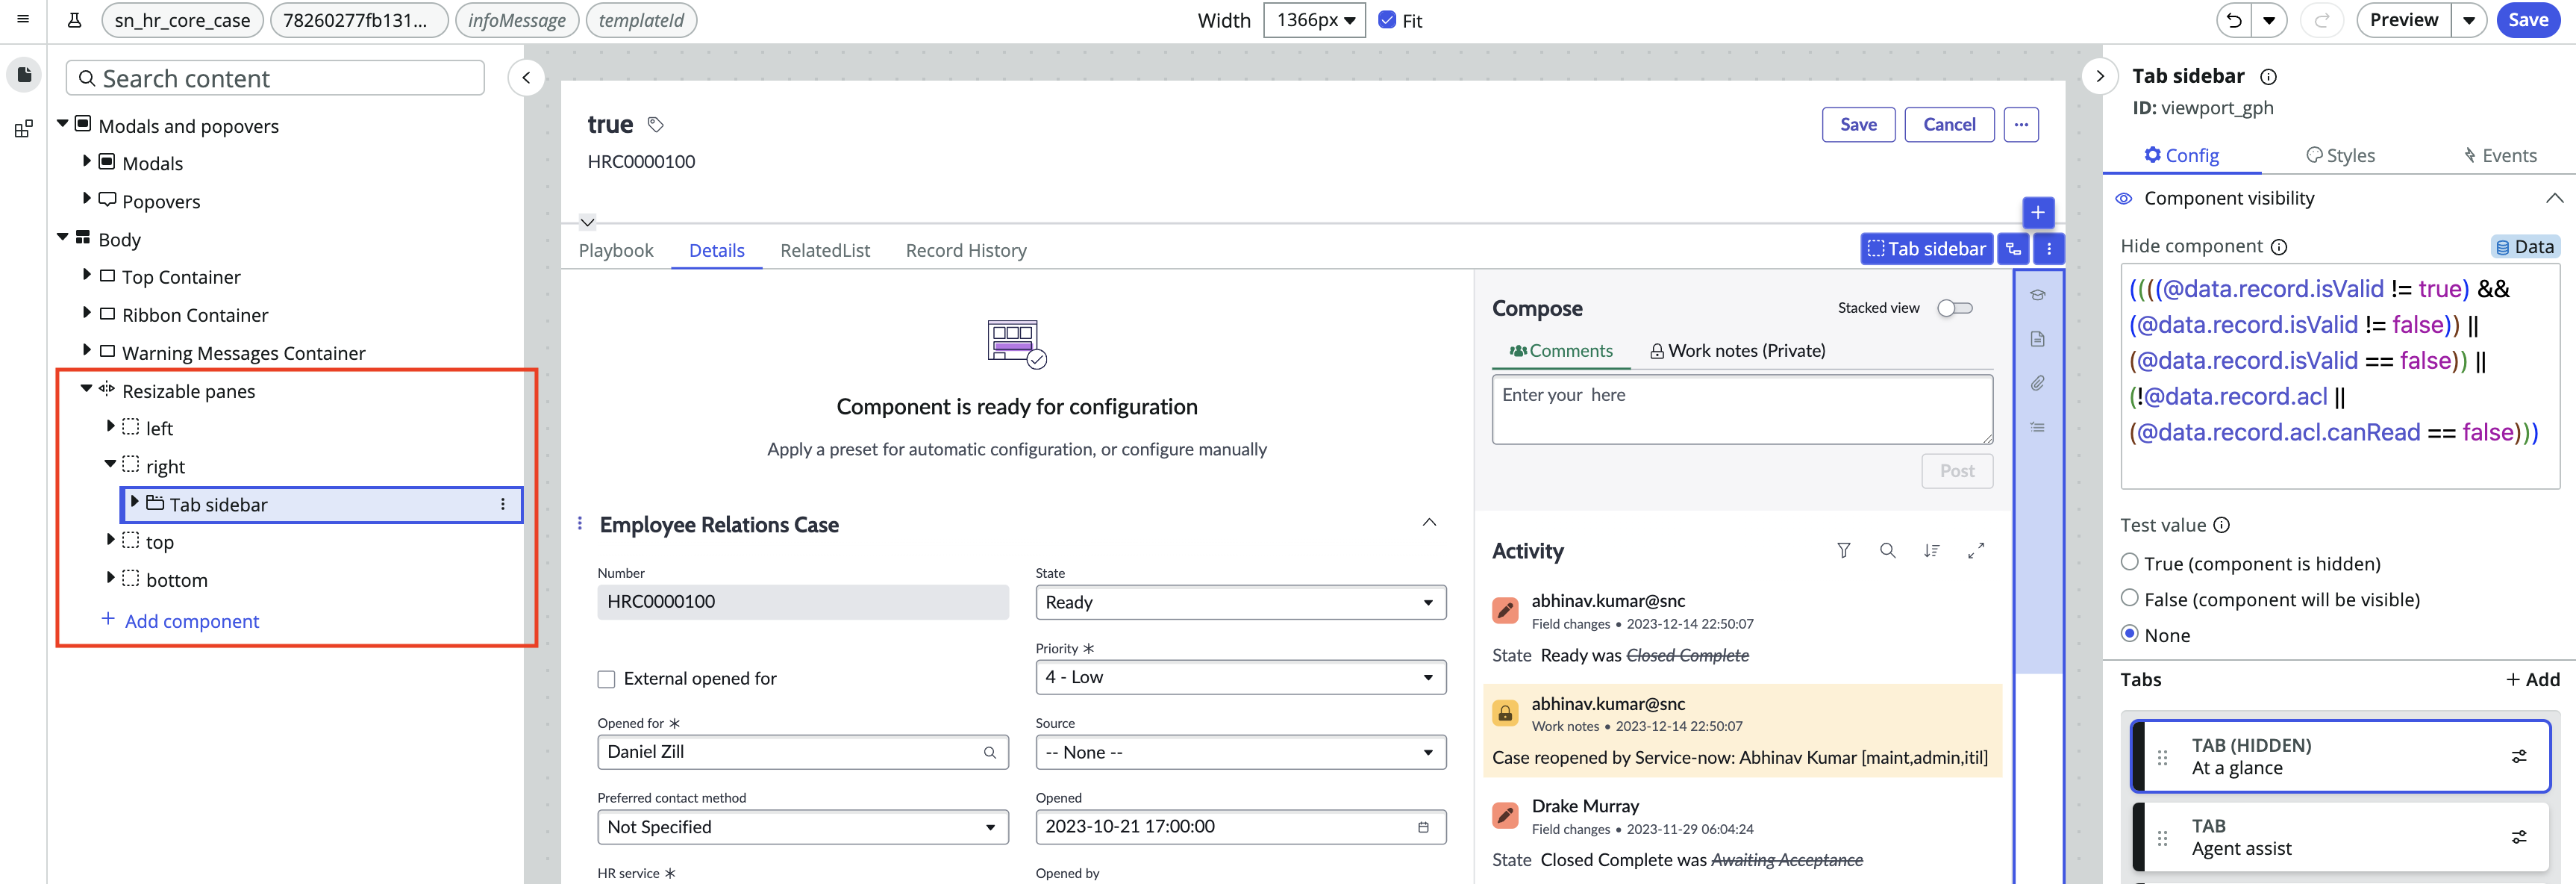Open the Preview dropdown arrow
2576x884 pixels.
point(2469,20)
